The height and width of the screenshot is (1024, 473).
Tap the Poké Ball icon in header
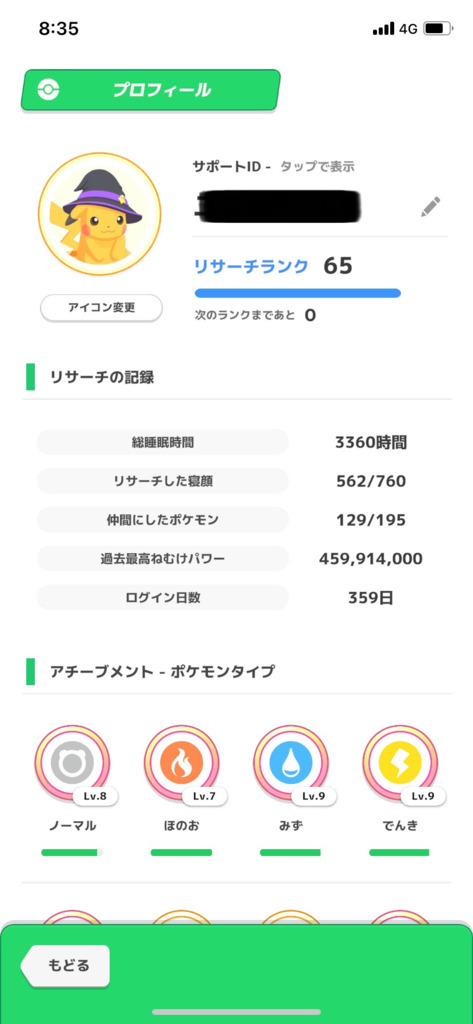(48, 90)
